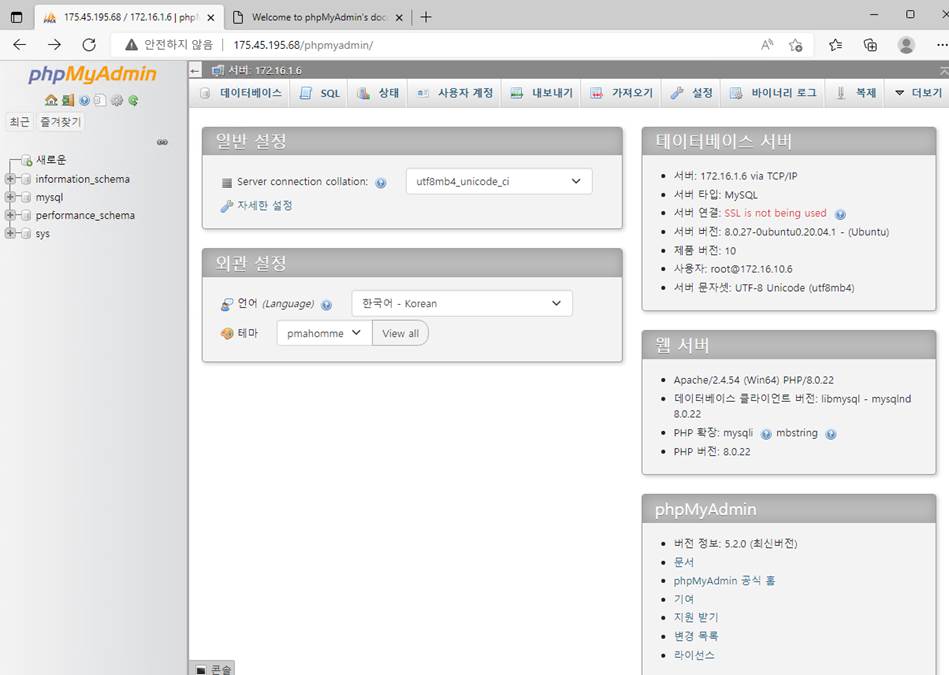Expand the sys database tree node
The height and width of the screenshot is (675, 949).
10,233
